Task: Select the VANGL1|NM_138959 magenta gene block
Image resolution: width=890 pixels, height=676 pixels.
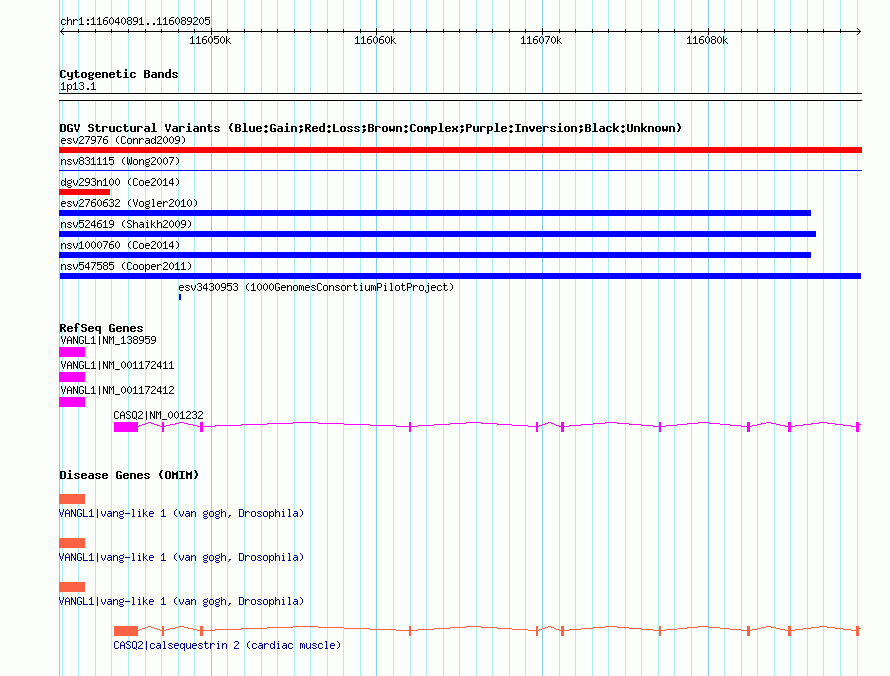Action: tap(72, 352)
